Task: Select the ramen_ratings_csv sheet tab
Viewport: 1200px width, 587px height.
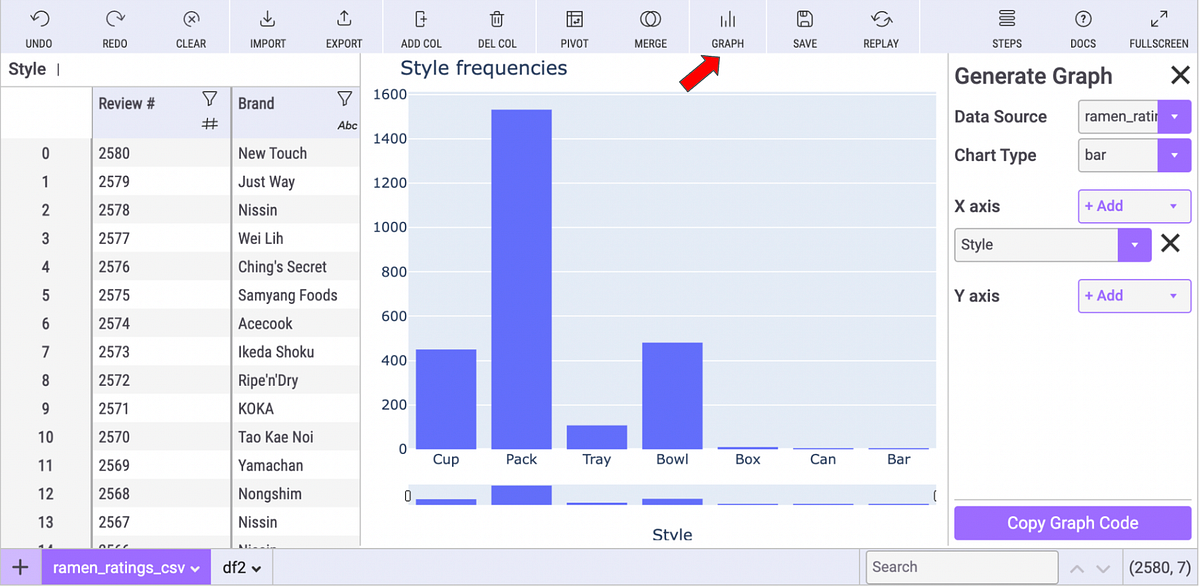Action: click(118, 567)
